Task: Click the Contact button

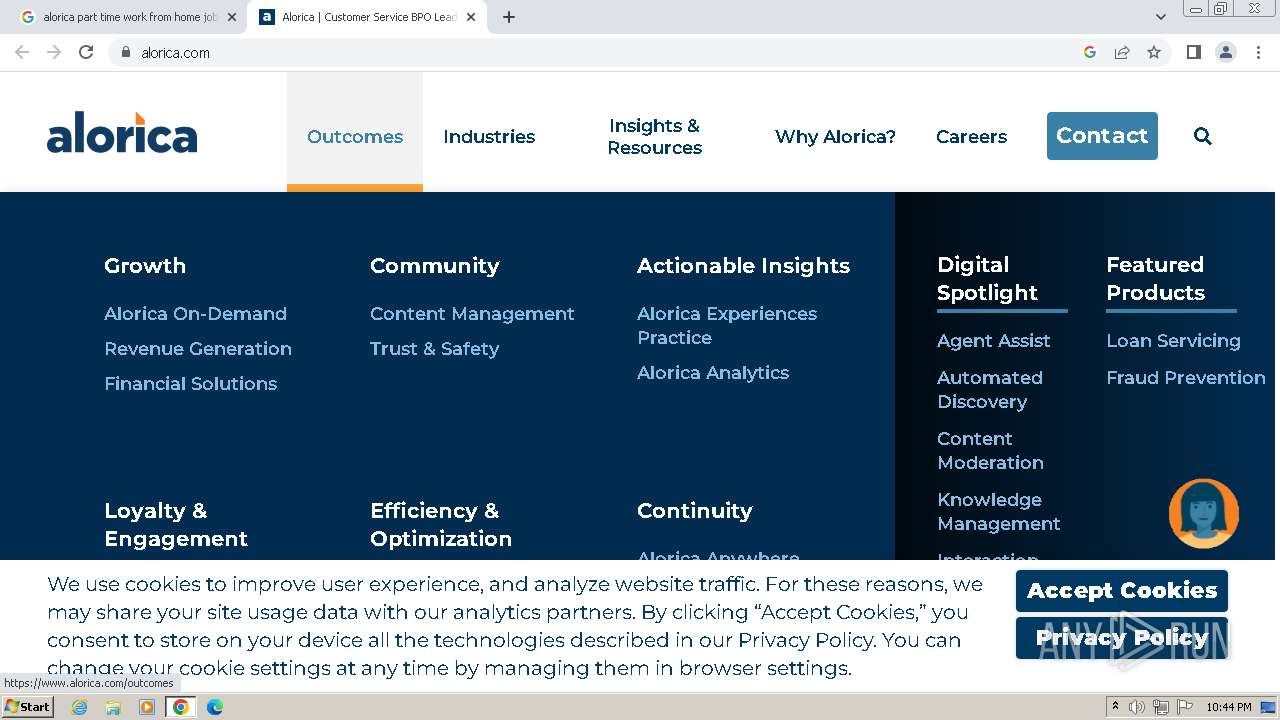Action: click(x=1102, y=136)
